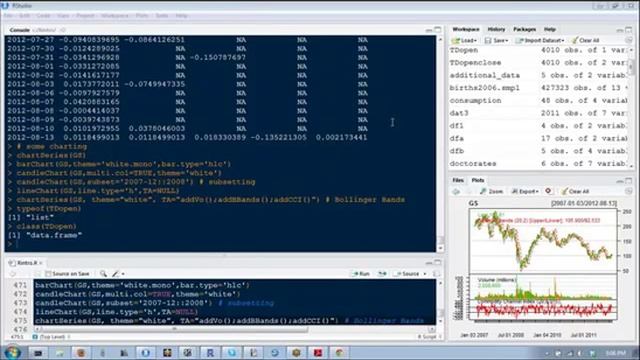640x360 pixels.
Task: Open the Save dropdown arrow in Workspace
Action: pyautogui.click(x=507, y=41)
